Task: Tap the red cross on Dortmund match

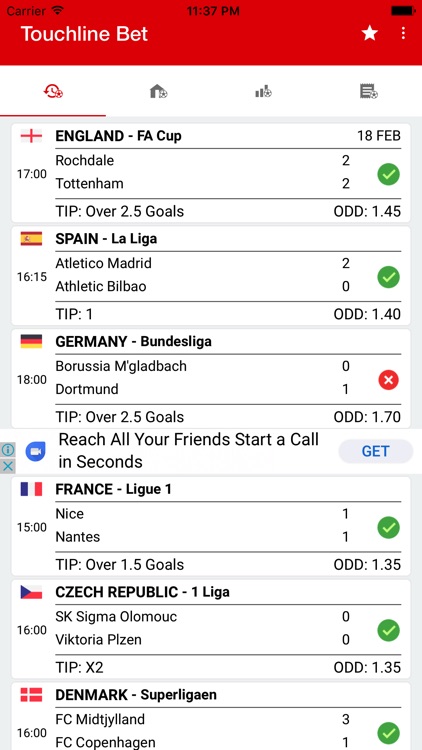Action: 389,380
